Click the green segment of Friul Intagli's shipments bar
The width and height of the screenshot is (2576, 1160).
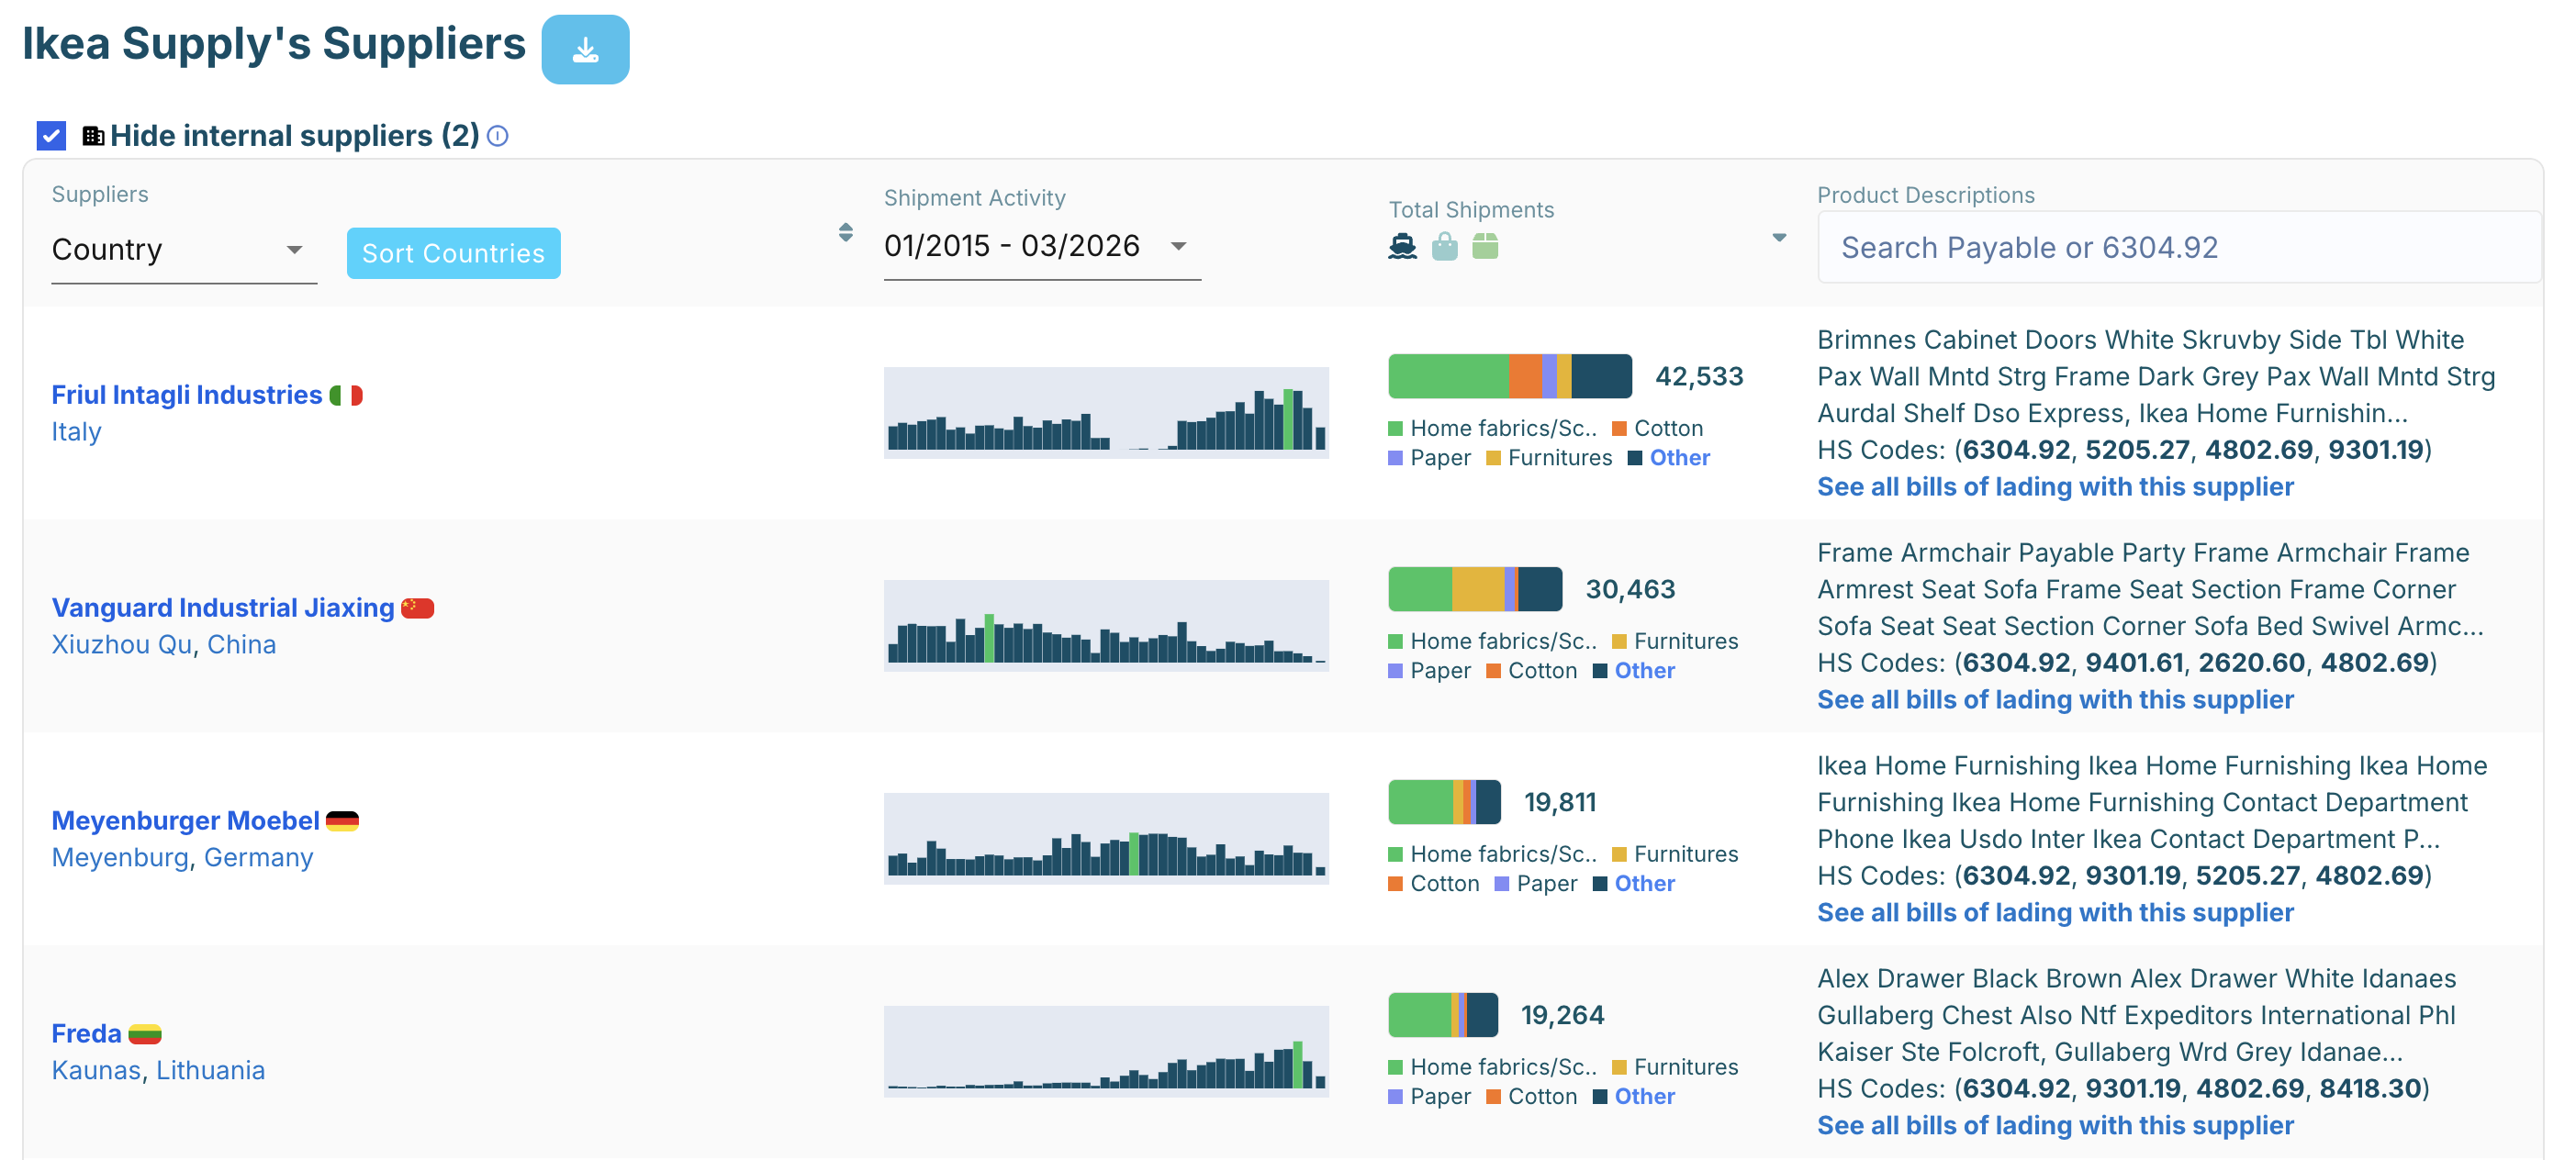(x=1449, y=376)
